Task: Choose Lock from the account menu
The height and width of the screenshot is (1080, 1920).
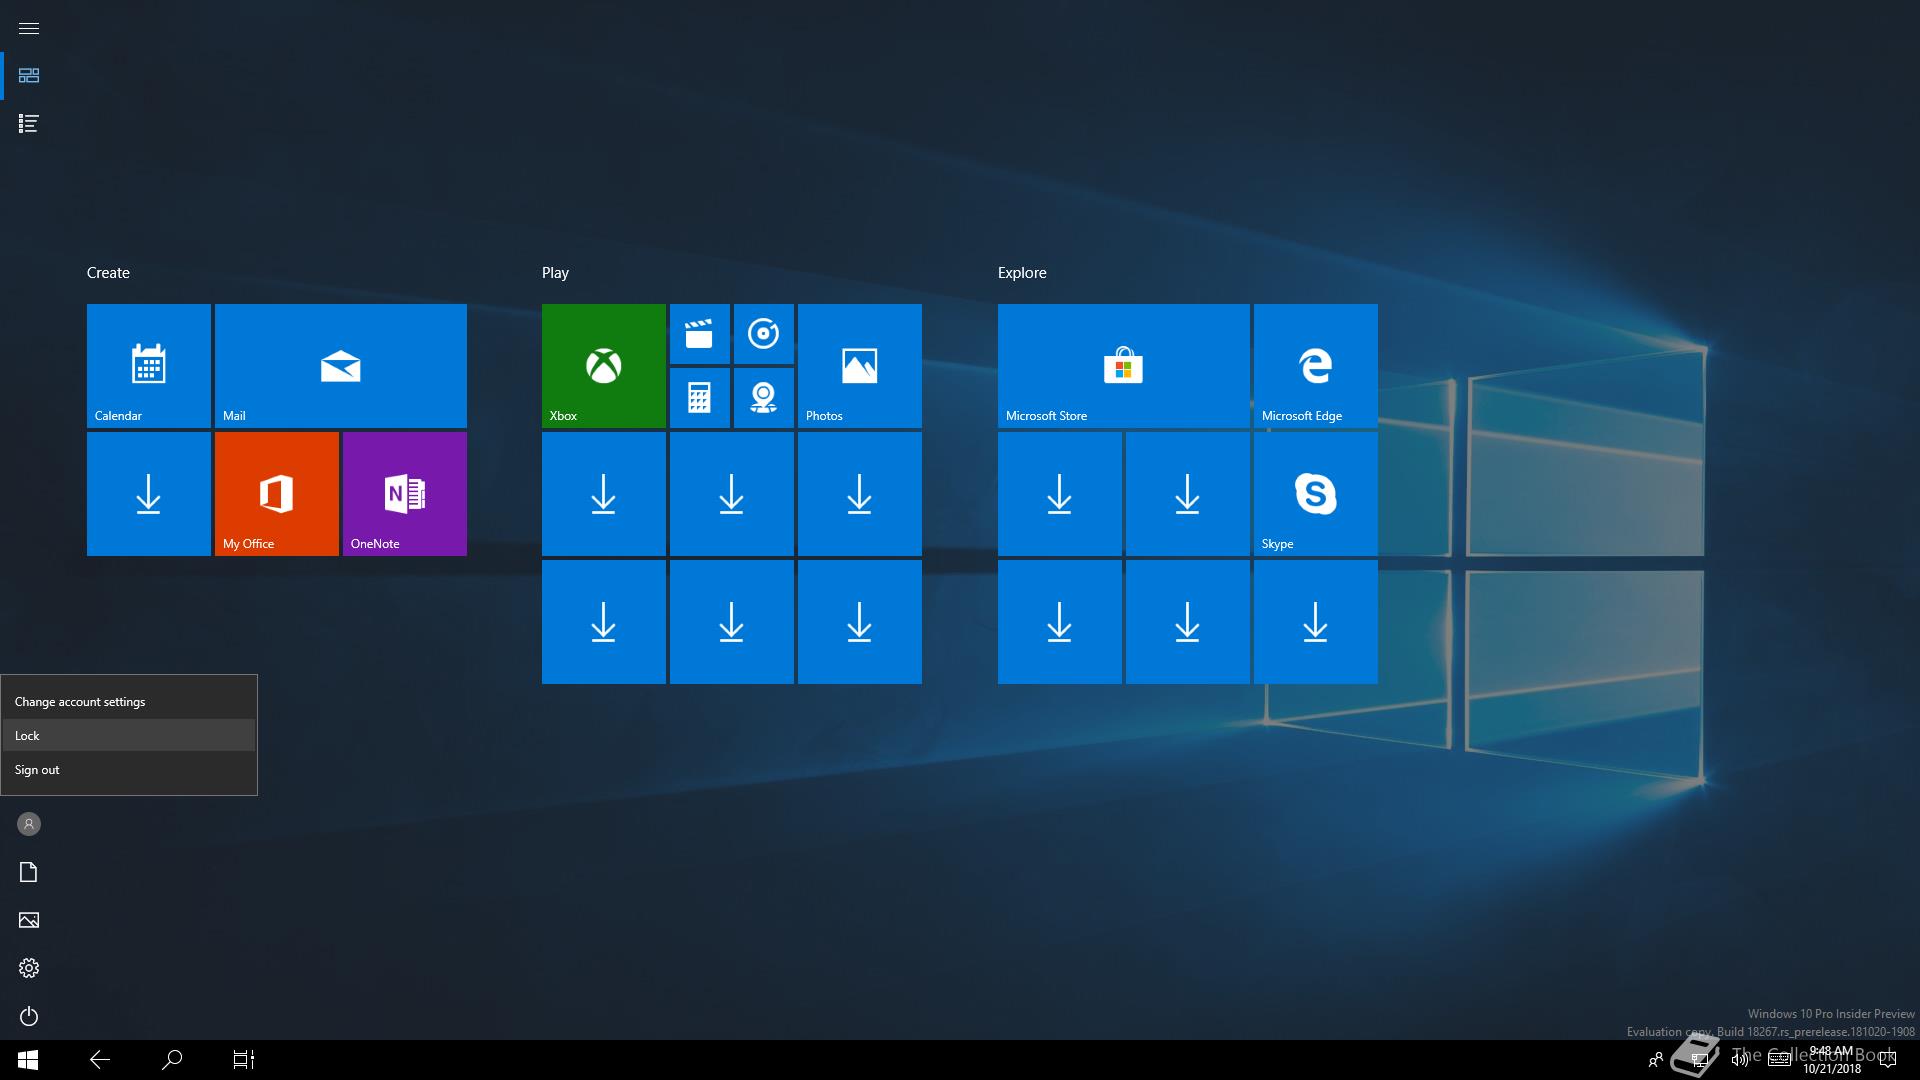Action: pos(129,736)
